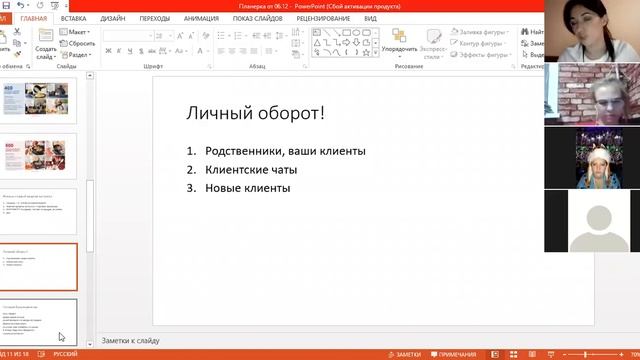Pick the oval shape in gallery

click(356, 32)
